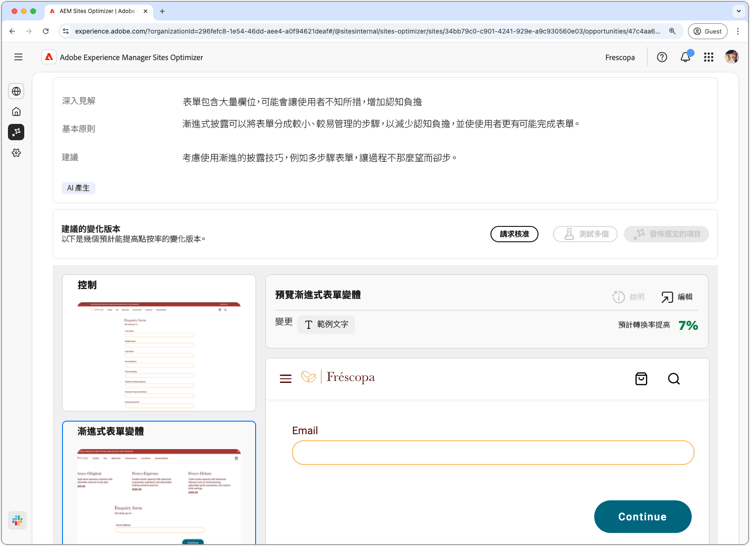The image size is (750, 546).
Task: Open the notifications bell
Action: click(685, 57)
